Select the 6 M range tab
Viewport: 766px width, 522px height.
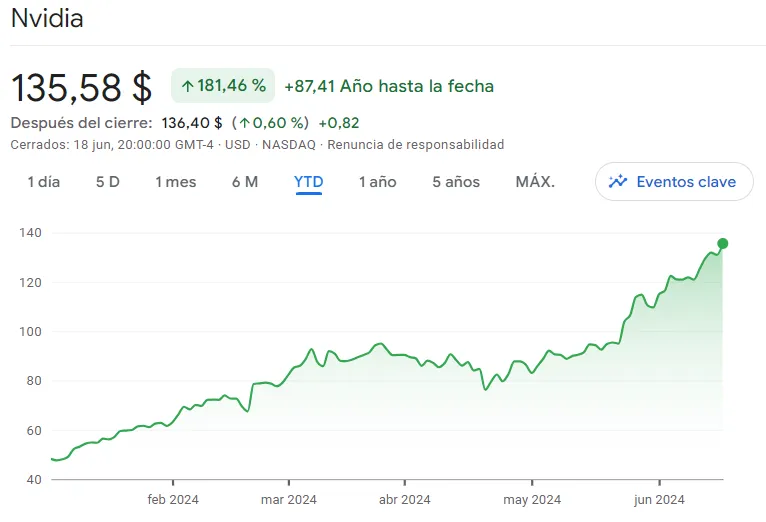245,182
